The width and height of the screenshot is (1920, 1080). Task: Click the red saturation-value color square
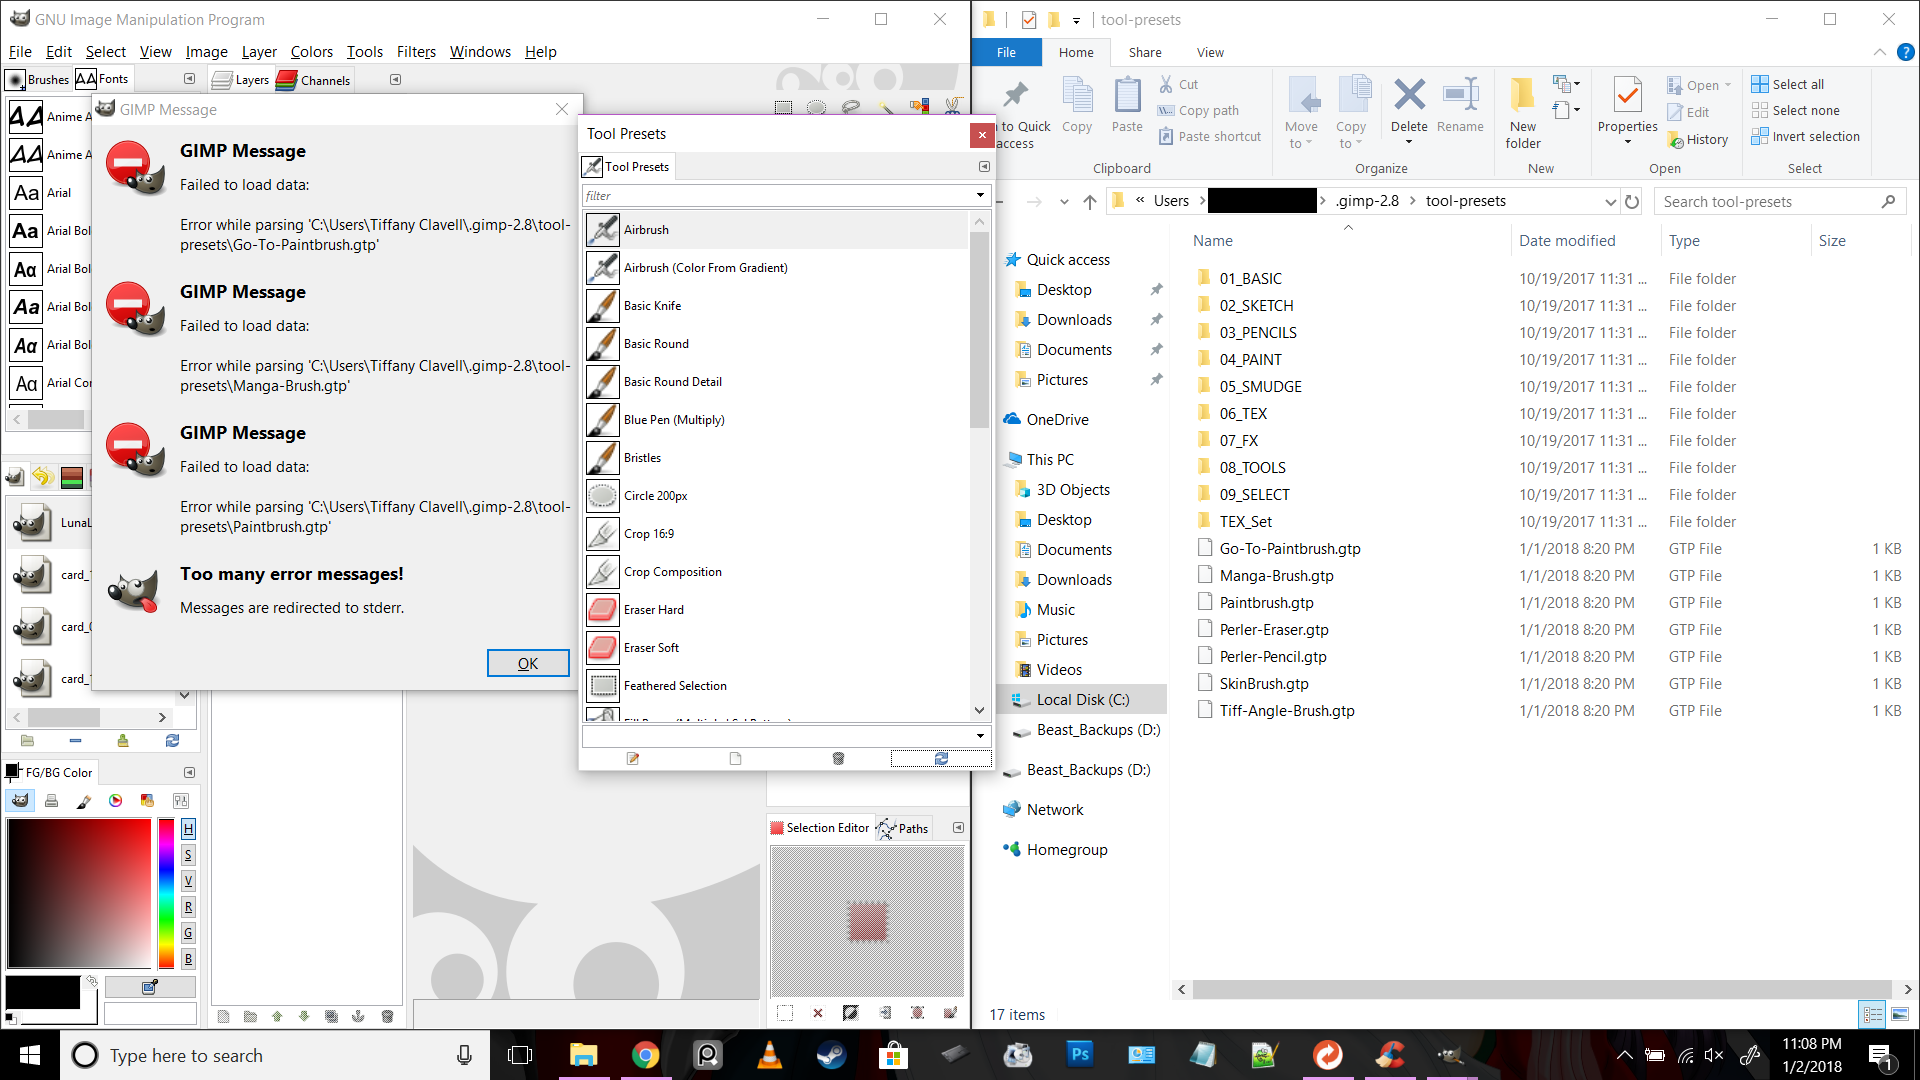(x=79, y=893)
